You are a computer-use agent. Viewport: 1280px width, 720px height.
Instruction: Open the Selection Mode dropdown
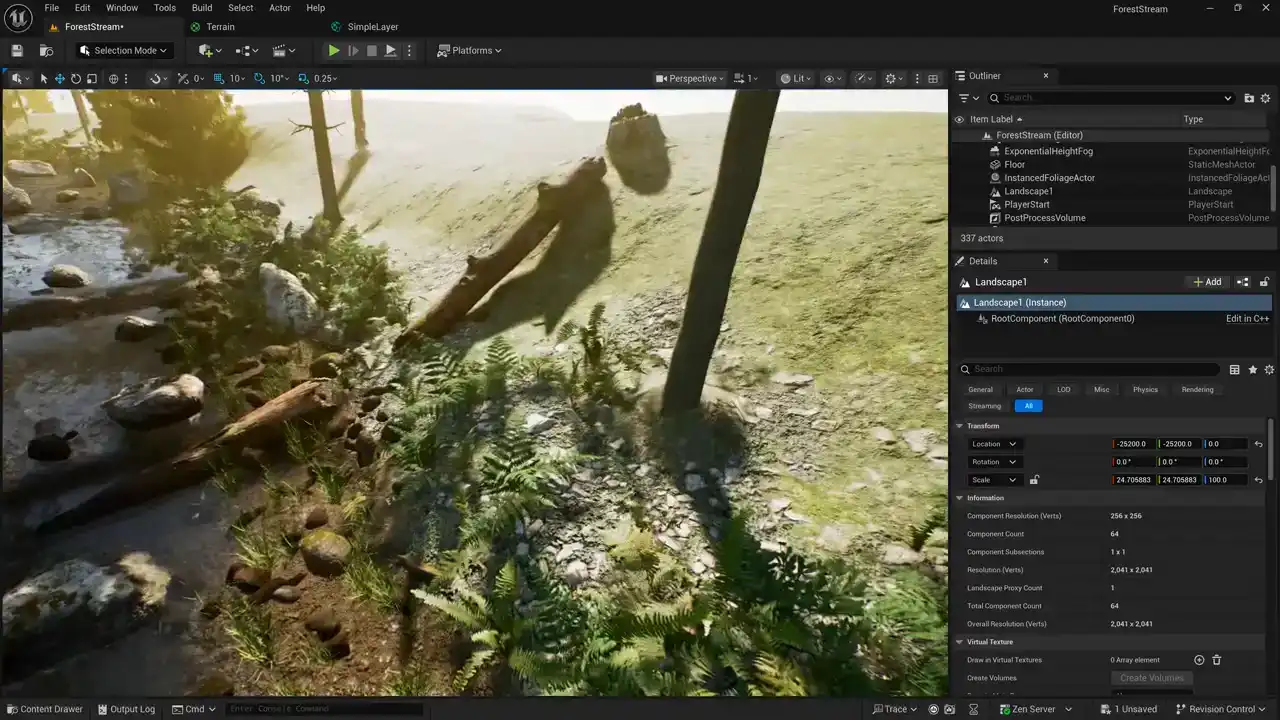click(x=124, y=51)
